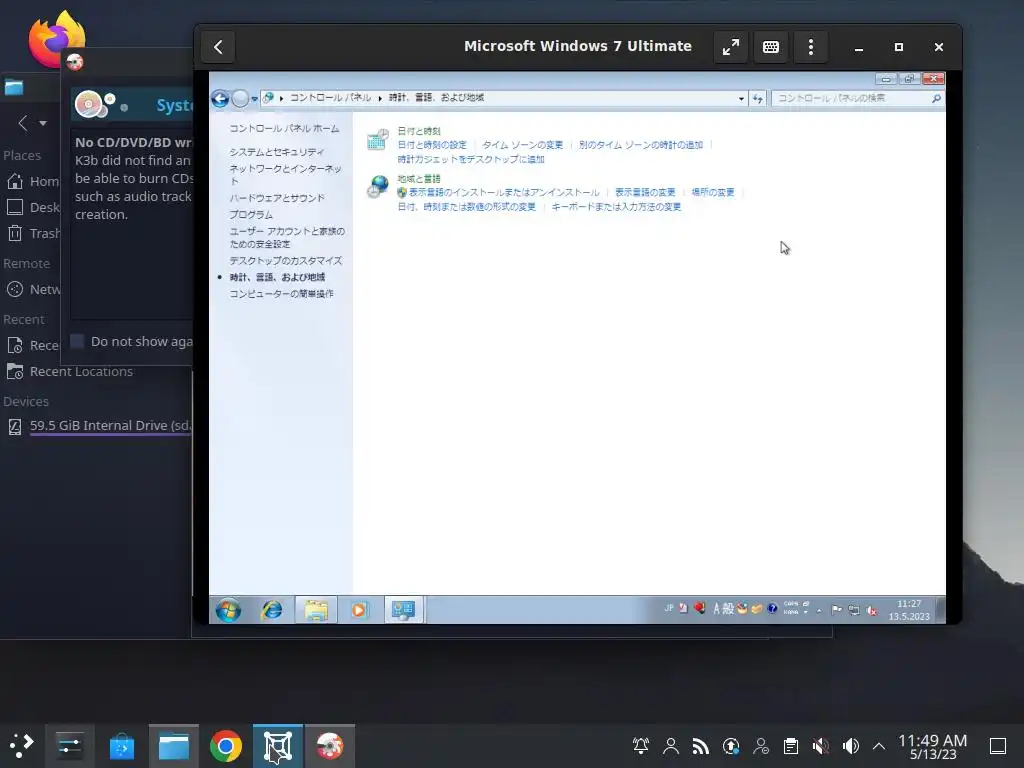Viewport: 1024px width, 768px height.
Task: Open Windows Media Player in Windows 7 taskbar
Action: pyautogui.click(x=359, y=610)
